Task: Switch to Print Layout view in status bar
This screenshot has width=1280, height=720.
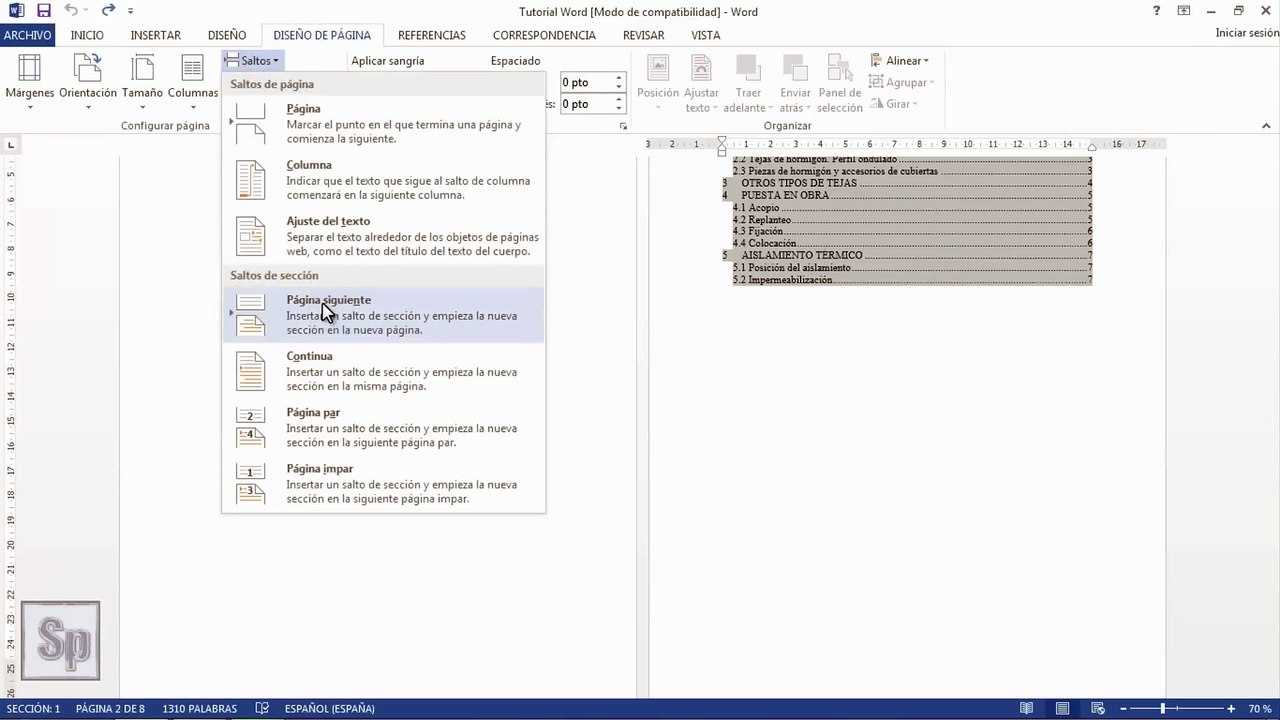Action: point(1062,708)
